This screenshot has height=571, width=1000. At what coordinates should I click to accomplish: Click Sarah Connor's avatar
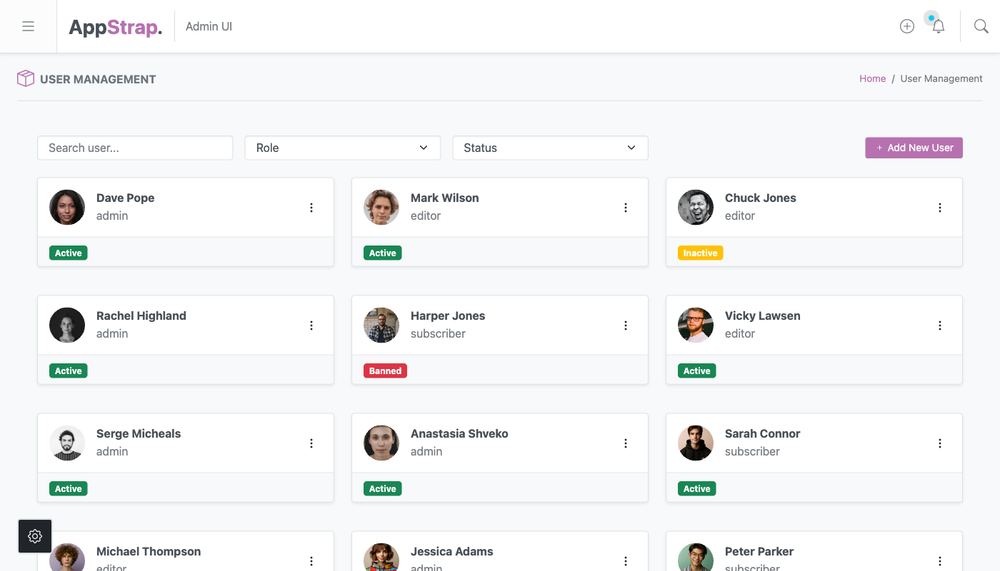696,443
